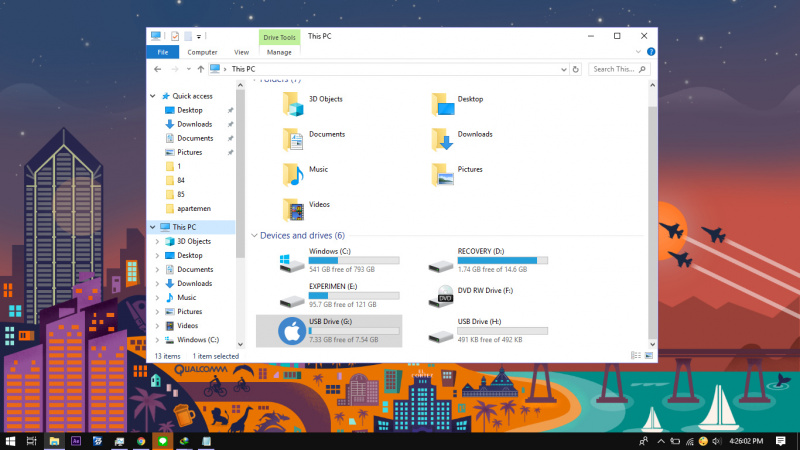Switch to Large icons view layout icon
This screenshot has height=450, width=800.
coord(648,356)
